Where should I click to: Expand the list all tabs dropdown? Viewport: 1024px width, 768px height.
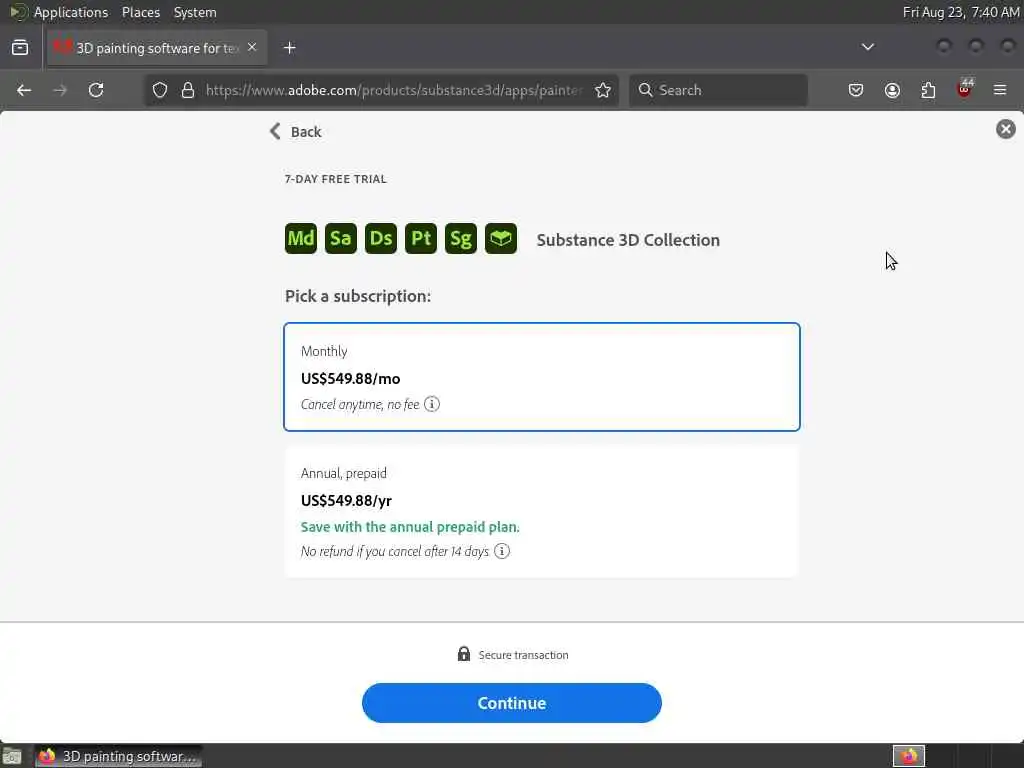pos(868,47)
